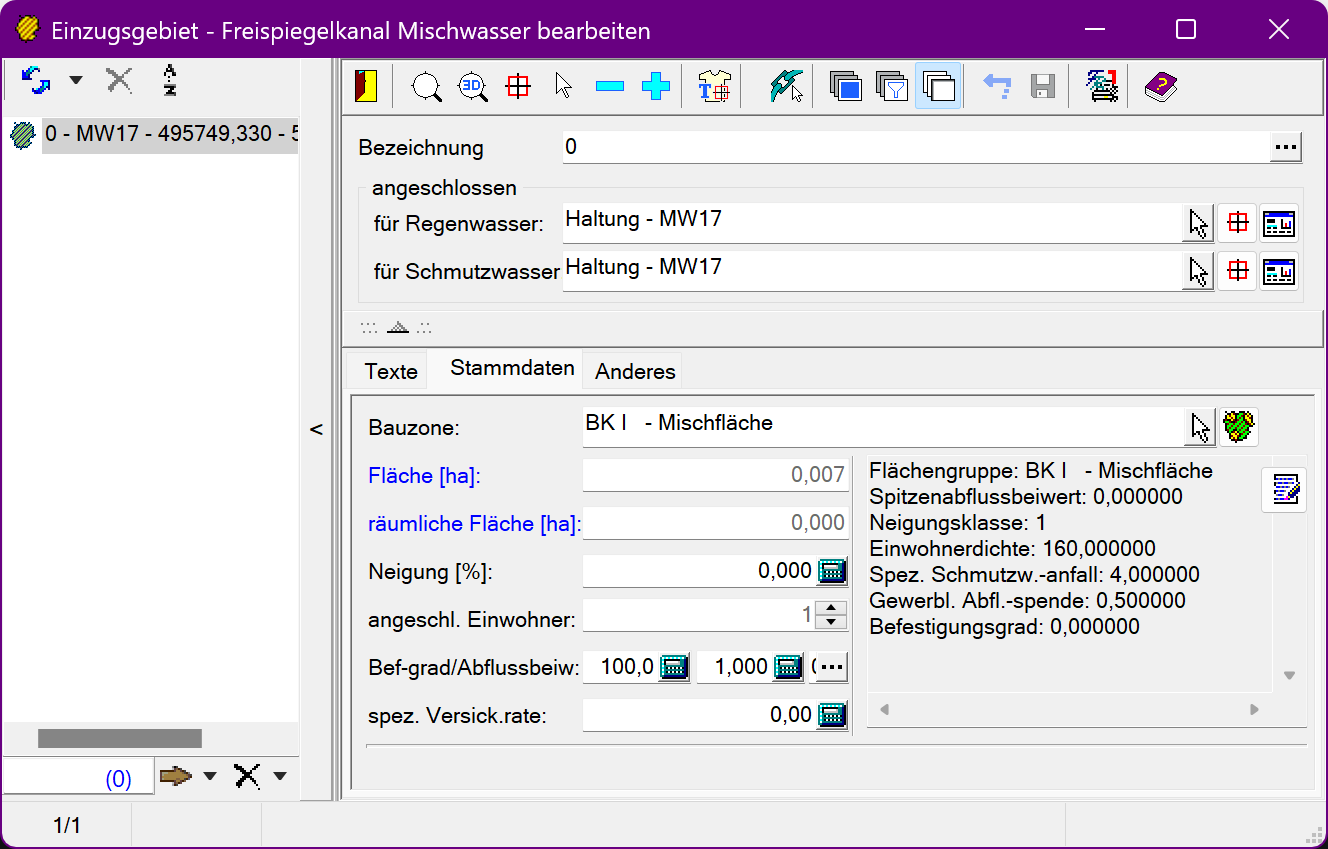Viewport: 1328px width, 849px height.
Task: Open the purple help book icon
Action: pos(1160,87)
